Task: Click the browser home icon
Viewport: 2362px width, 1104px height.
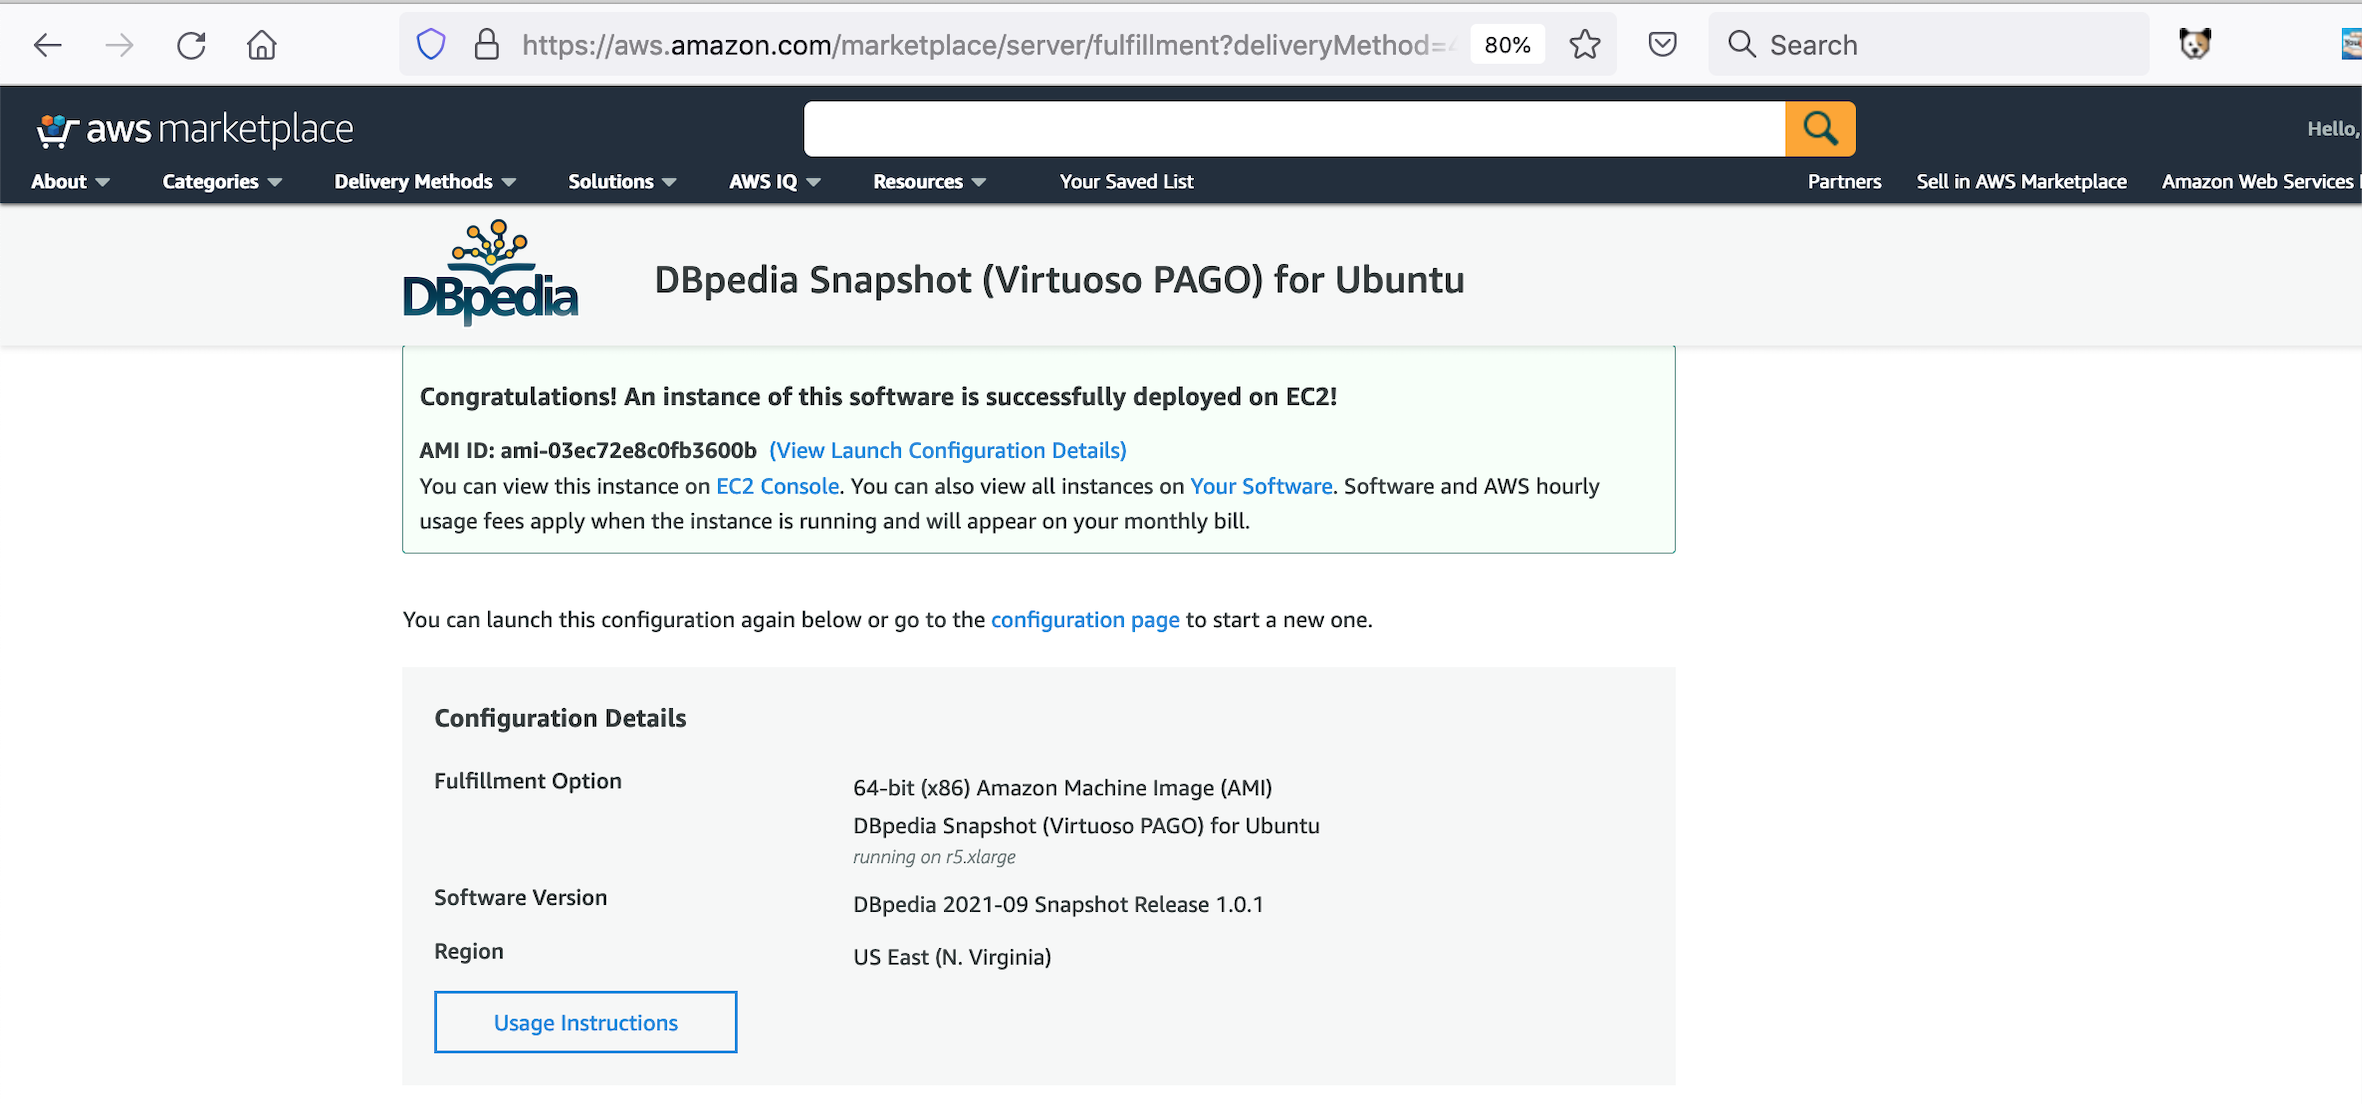Action: pyautogui.click(x=262, y=45)
